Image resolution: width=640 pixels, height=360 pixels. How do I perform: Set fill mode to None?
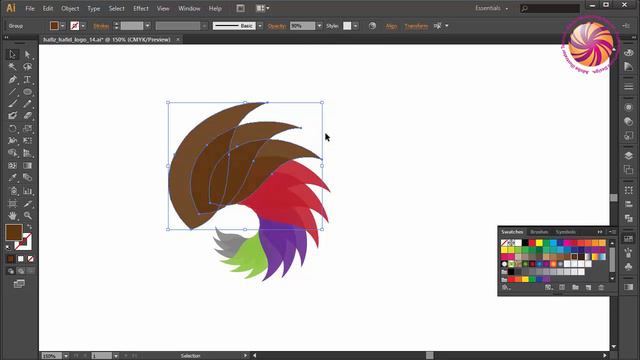31,259
